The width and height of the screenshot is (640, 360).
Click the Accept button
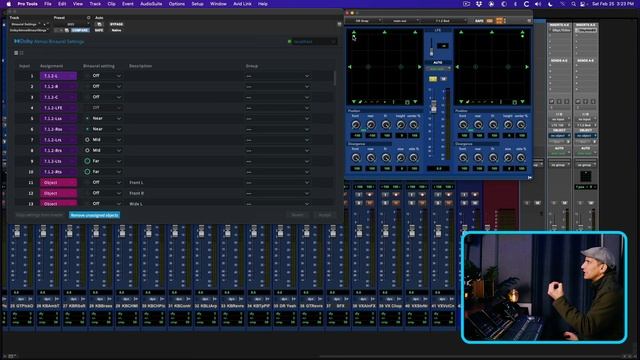(325, 215)
